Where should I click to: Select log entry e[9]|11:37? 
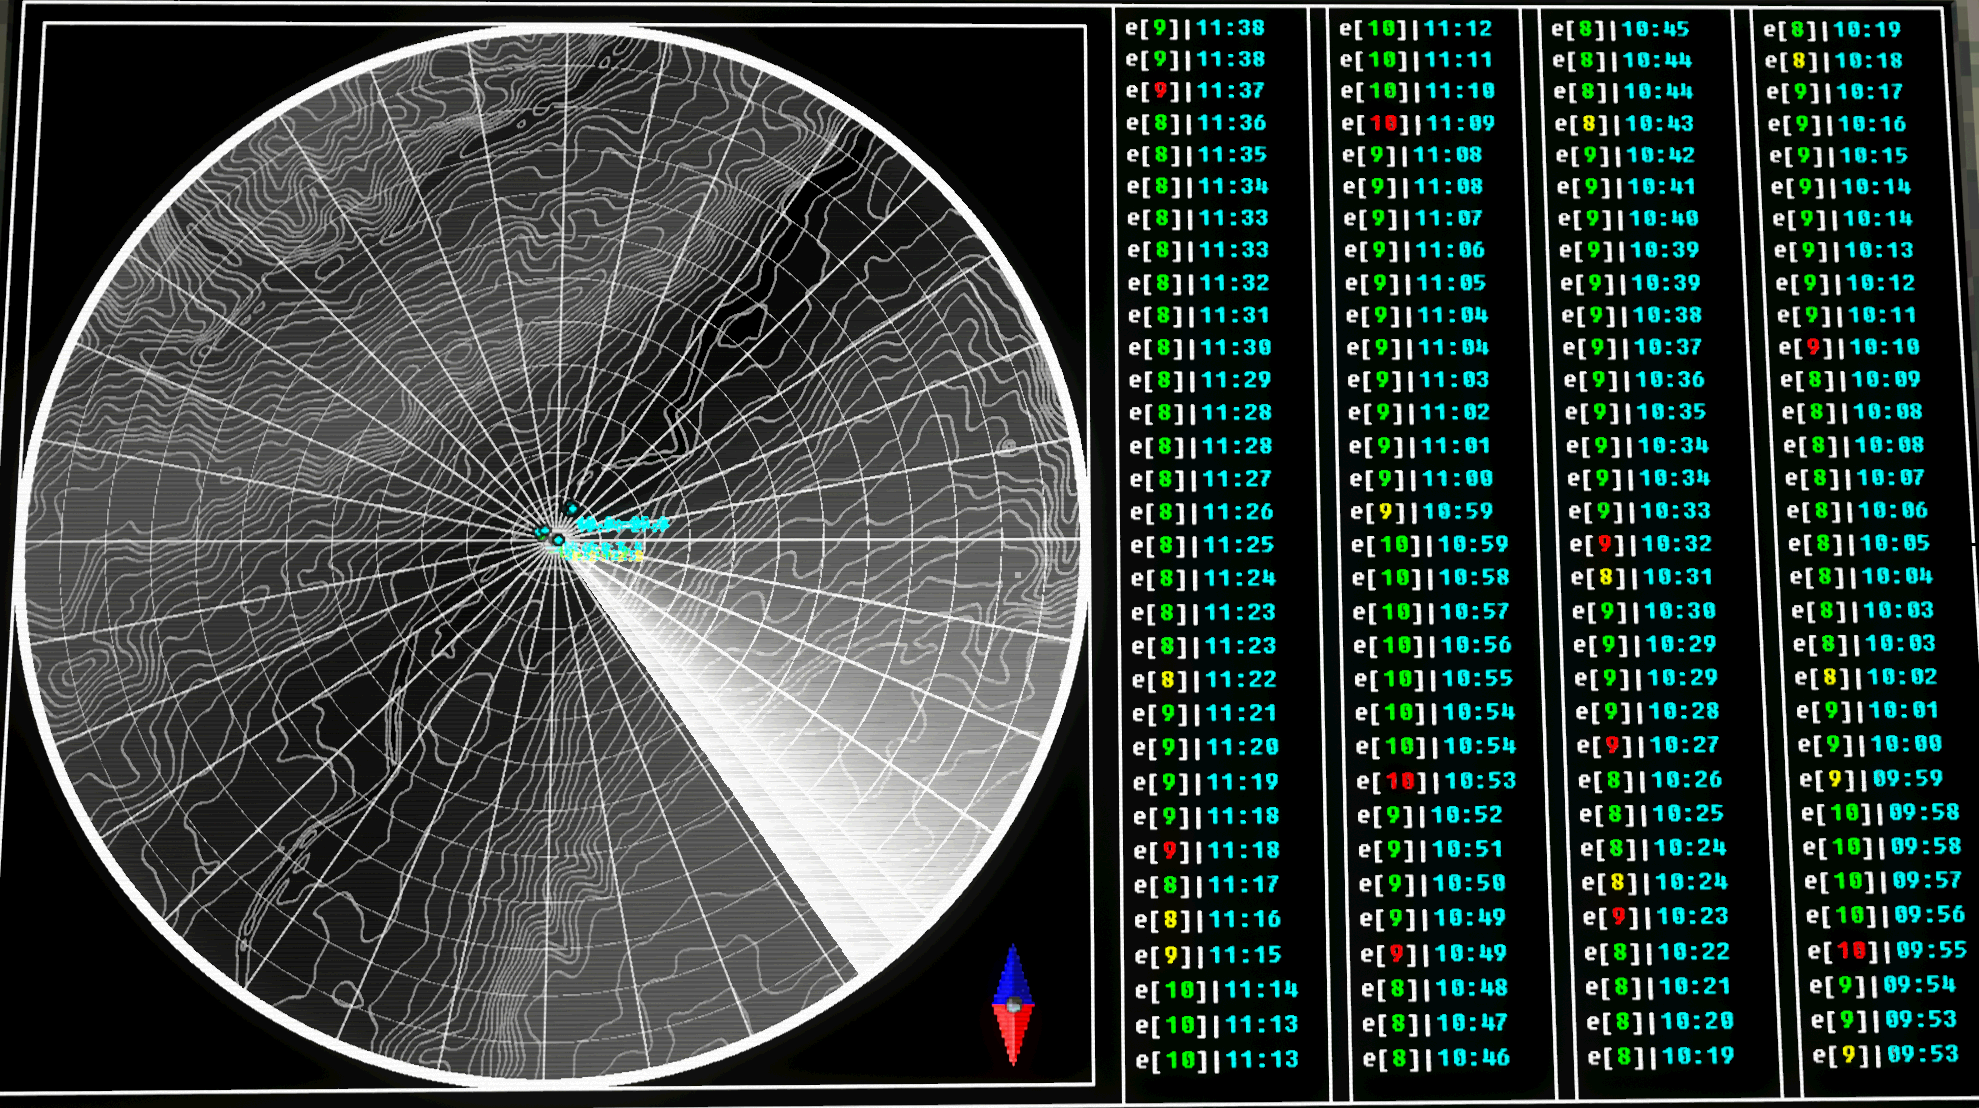click(x=1195, y=91)
